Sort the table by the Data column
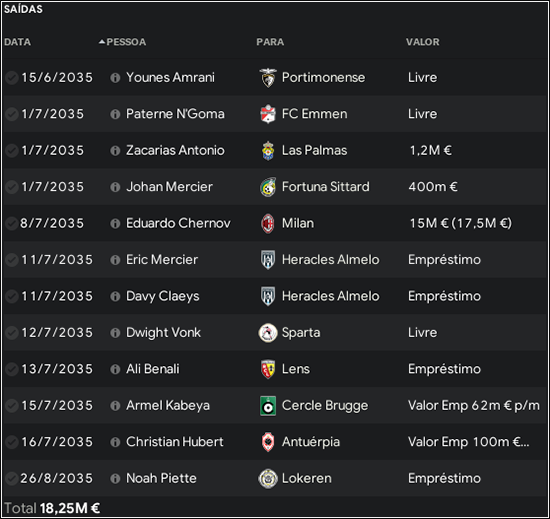The height and width of the screenshot is (519, 550). click(x=18, y=42)
